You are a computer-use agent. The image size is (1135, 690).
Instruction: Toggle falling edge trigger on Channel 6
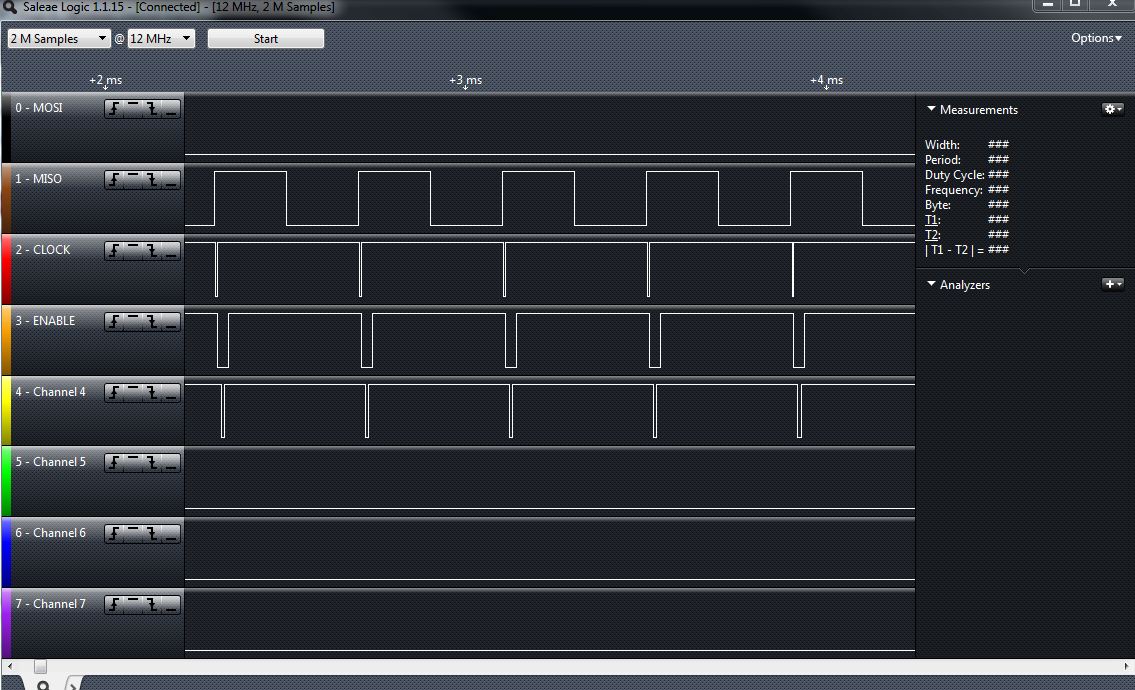[152, 534]
